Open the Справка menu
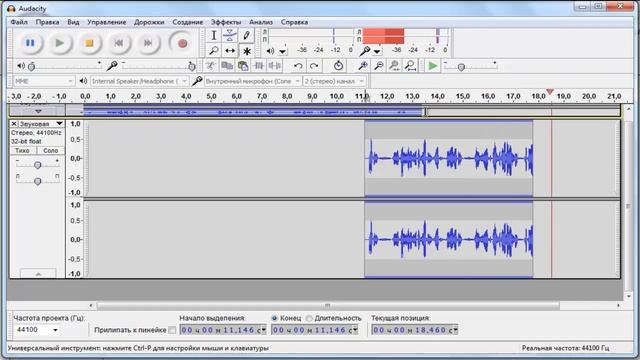 coord(294,22)
